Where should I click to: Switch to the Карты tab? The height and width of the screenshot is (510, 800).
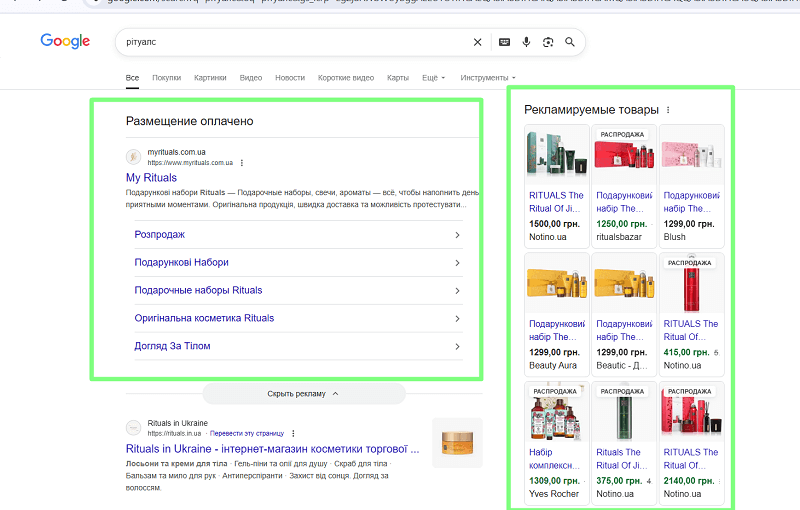[397, 78]
